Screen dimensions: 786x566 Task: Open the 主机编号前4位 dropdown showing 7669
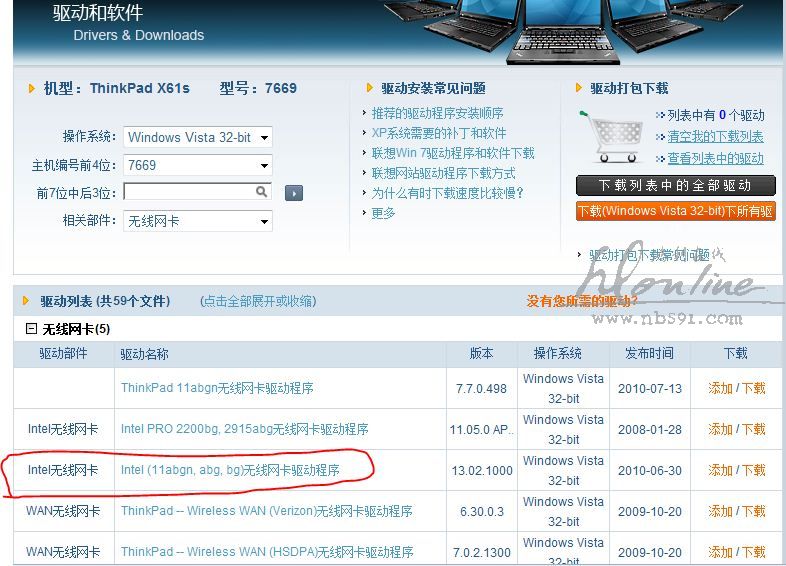coord(198,165)
